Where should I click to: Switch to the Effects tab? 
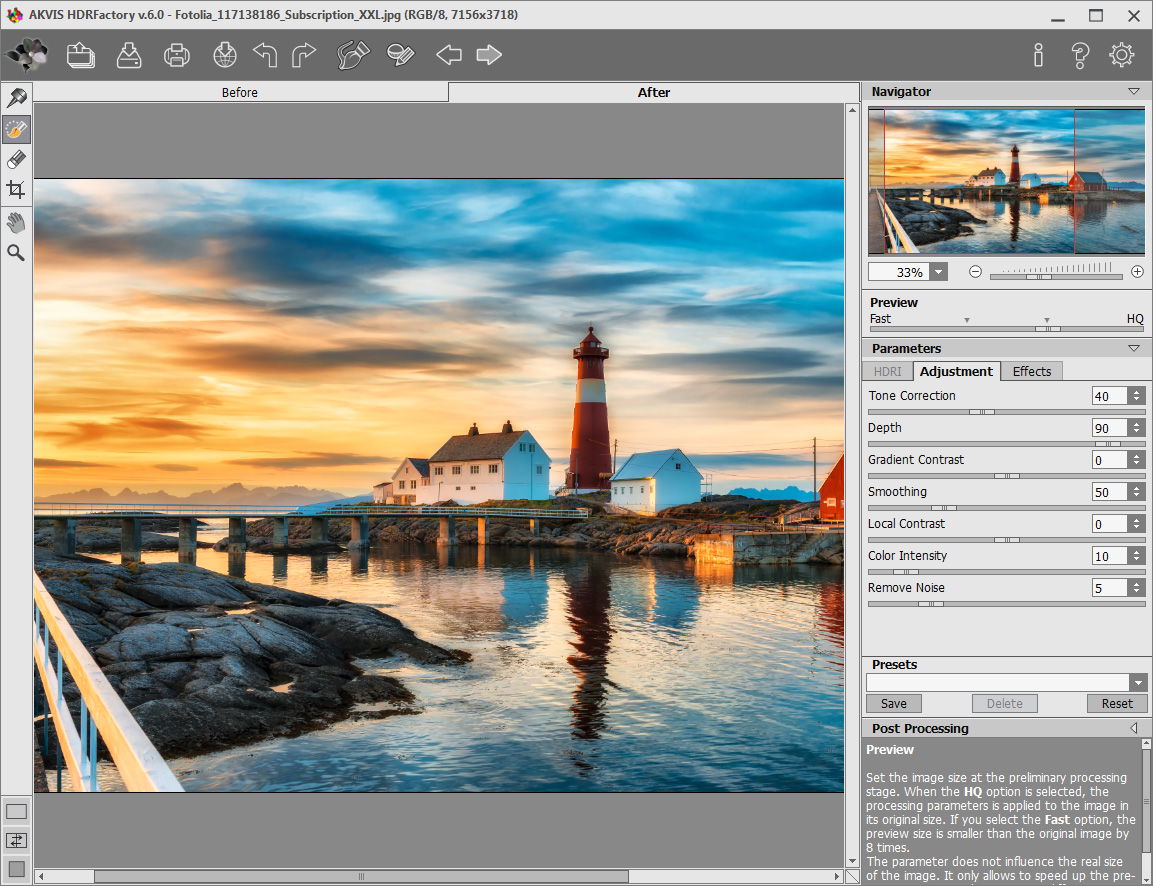click(1031, 371)
